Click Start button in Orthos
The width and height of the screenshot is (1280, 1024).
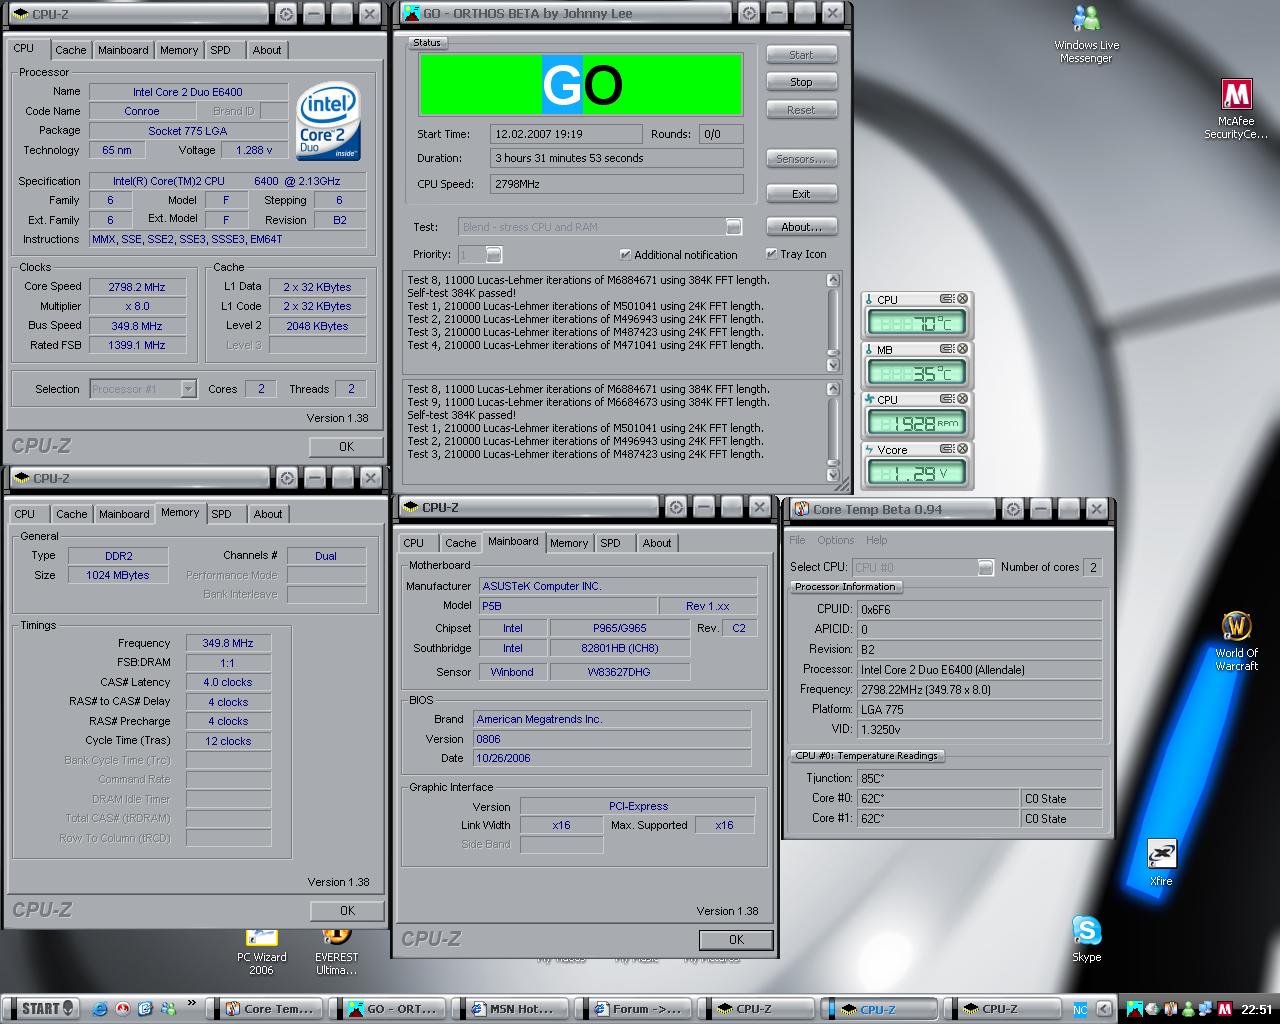coord(801,54)
